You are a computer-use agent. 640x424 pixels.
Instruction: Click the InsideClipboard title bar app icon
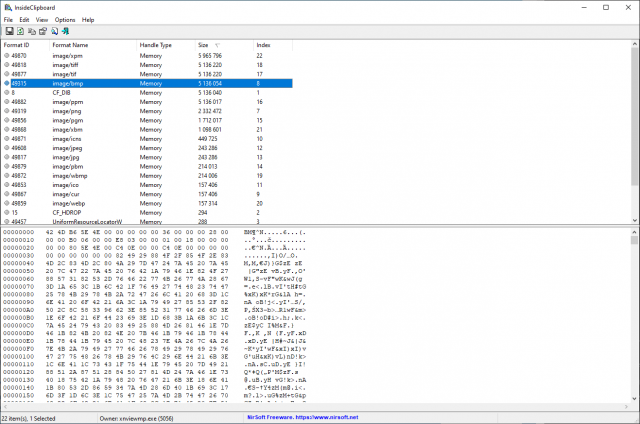pyautogui.click(x=8, y=7)
